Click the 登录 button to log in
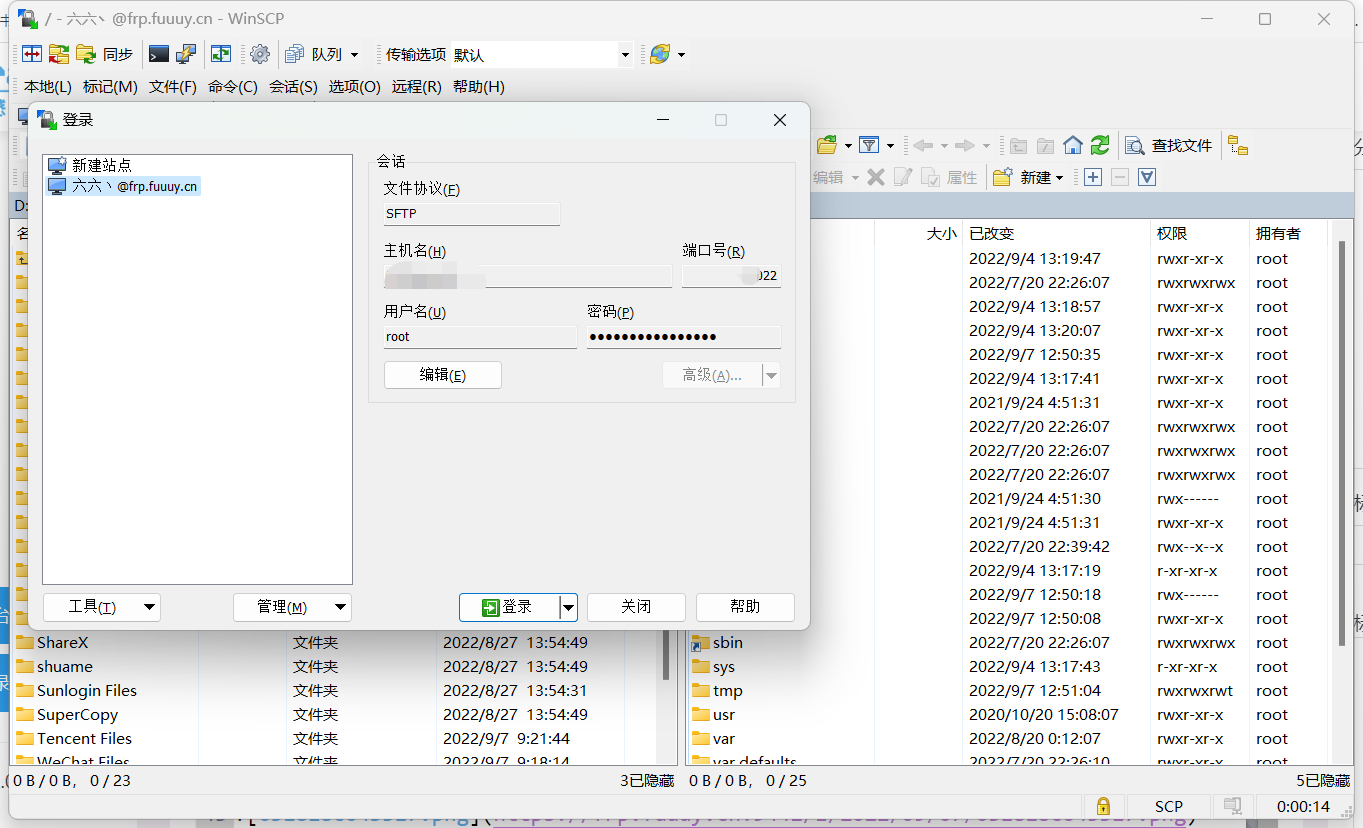Viewport: 1363px width, 828px height. 508,607
